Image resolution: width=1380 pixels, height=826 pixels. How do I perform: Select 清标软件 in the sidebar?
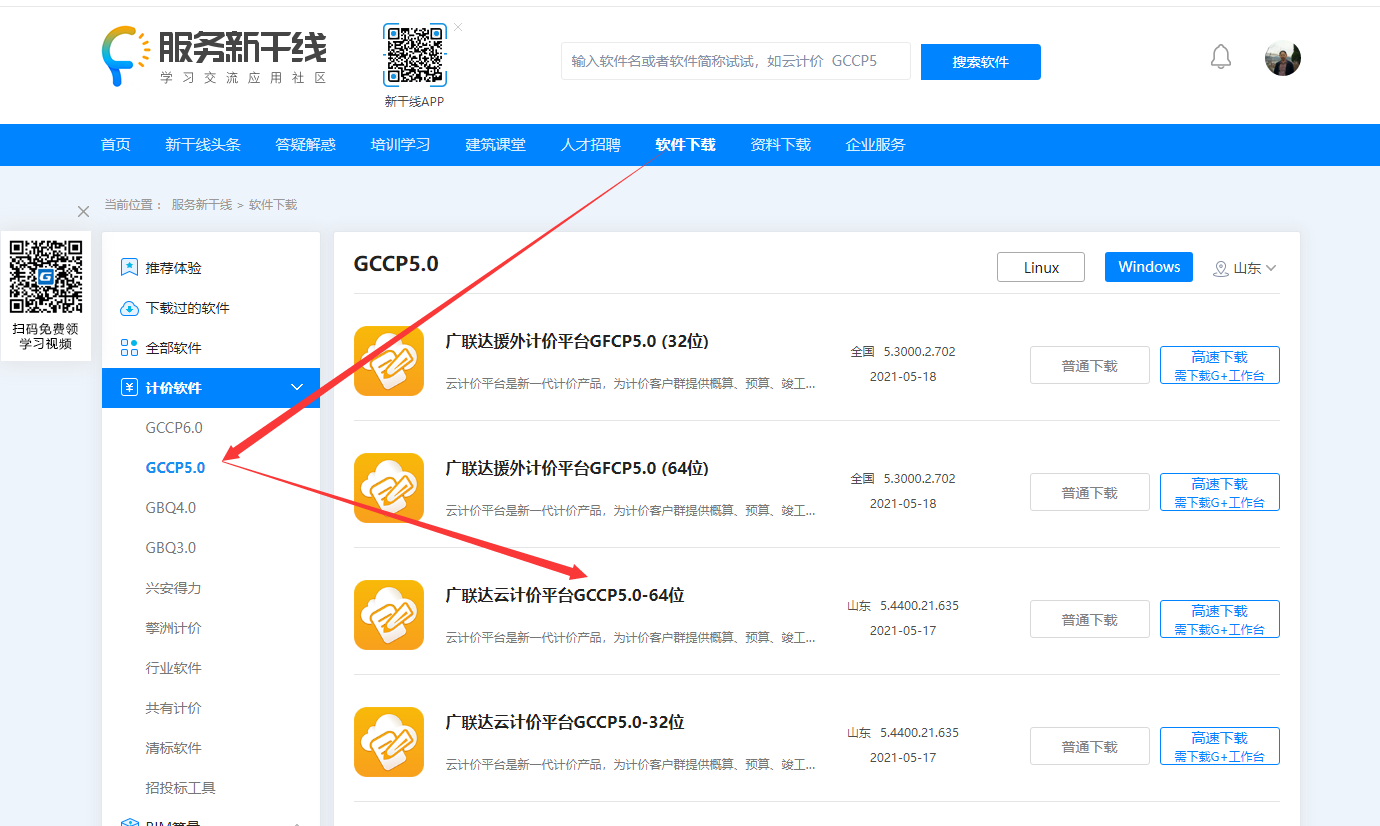point(173,748)
